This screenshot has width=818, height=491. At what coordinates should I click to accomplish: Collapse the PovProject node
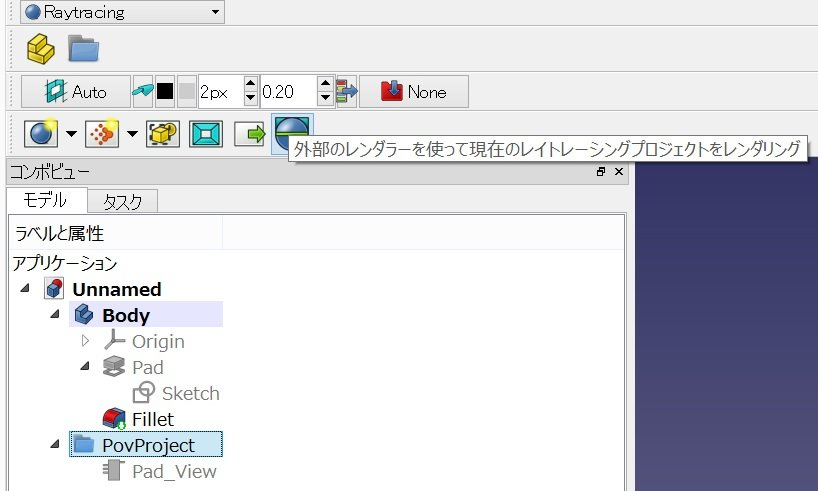(x=55, y=445)
